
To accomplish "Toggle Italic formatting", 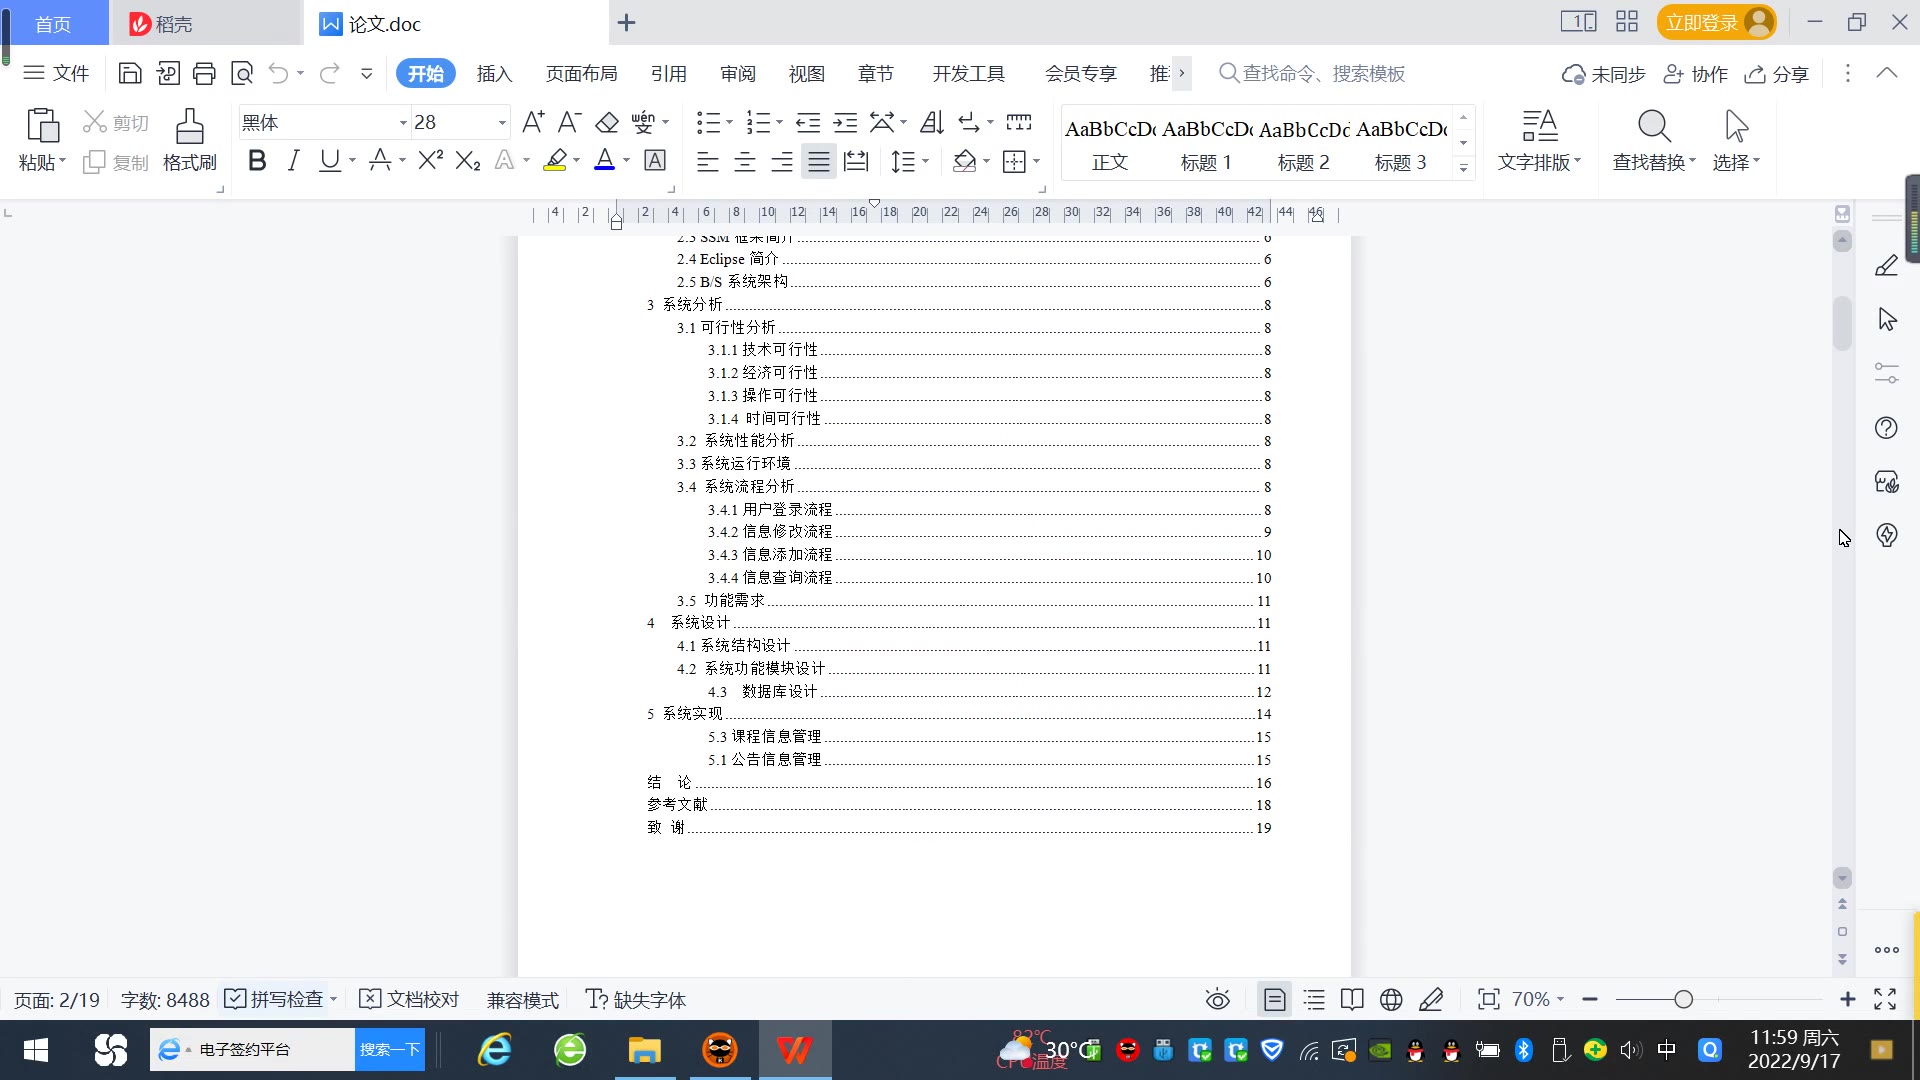I will click(x=293, y=161).
